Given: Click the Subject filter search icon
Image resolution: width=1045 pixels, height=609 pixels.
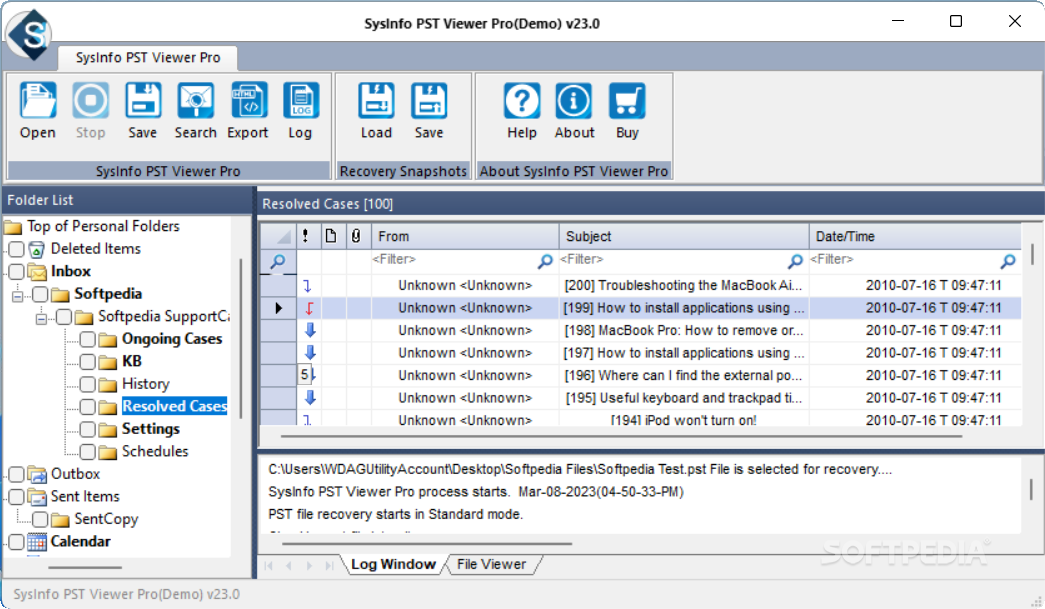Looking at the screenshot, I should coord(795,261).
